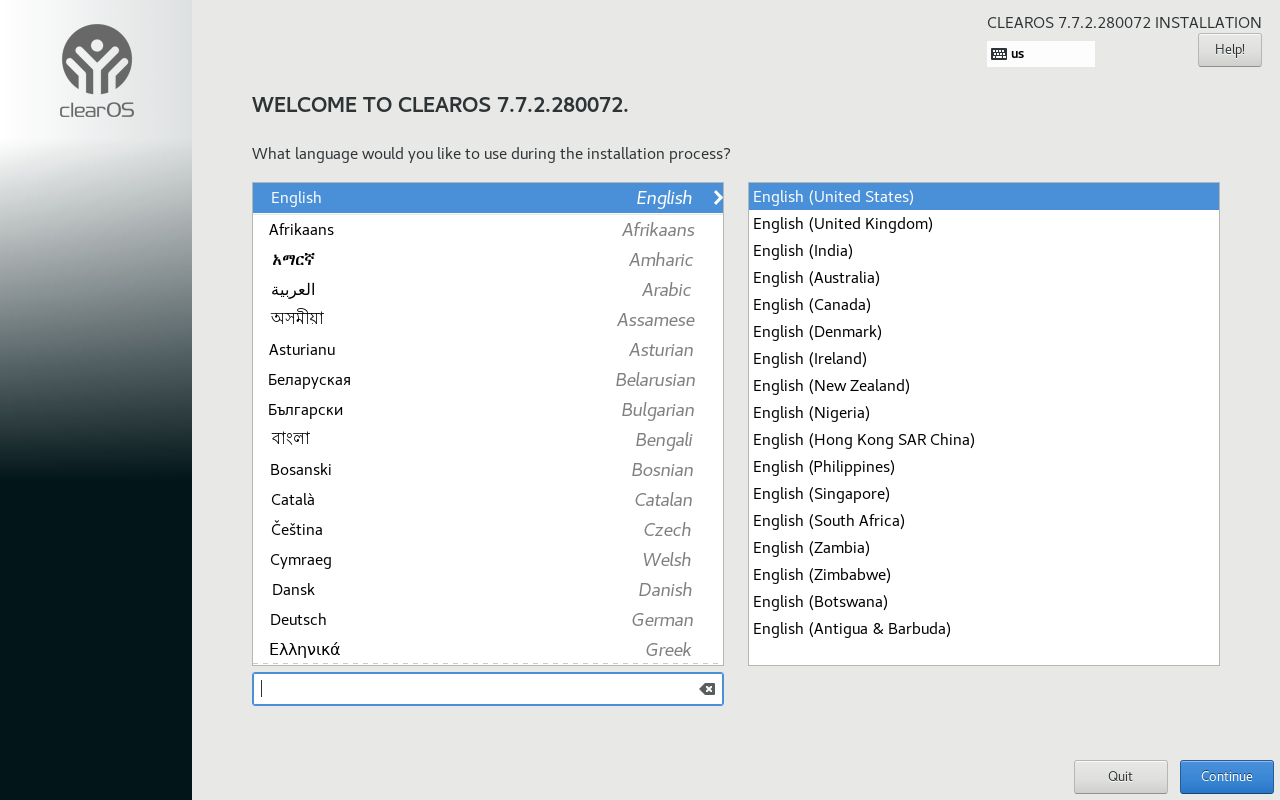This screenshot has width=1280, height=800.
Task: Open the us keyboard layout indicator
Action: (1041, 54)
